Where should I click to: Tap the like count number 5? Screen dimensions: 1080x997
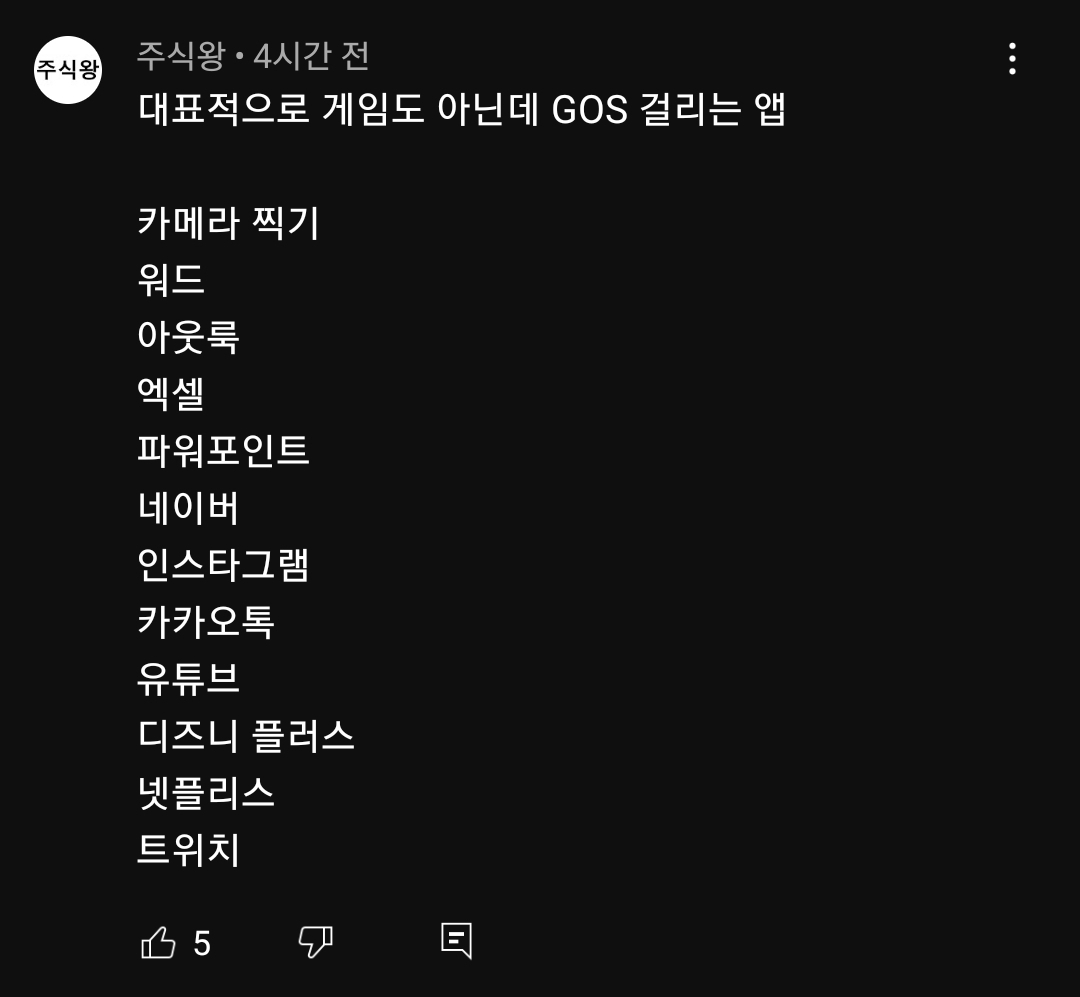202,943
